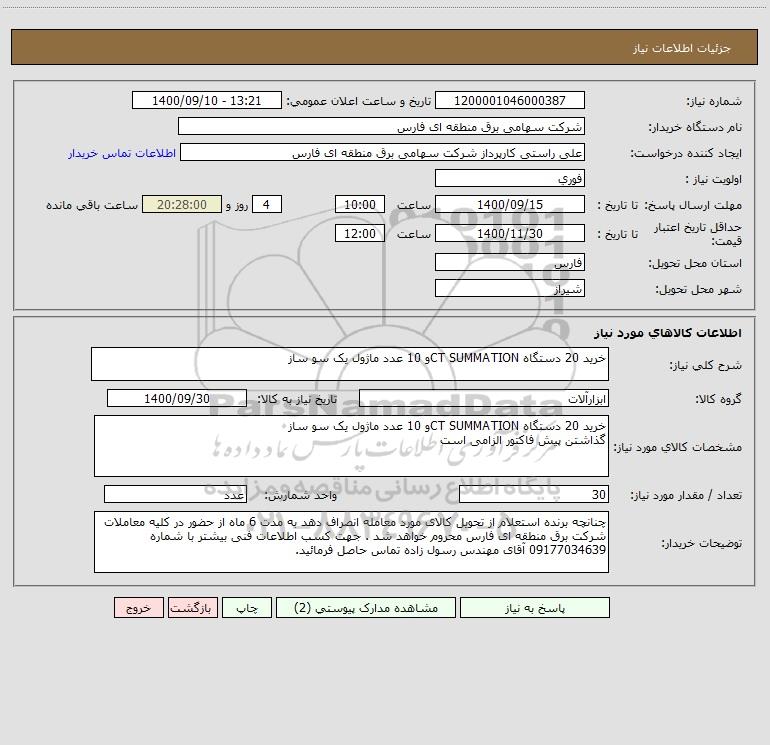This screenshot has height=745, width=770.
Task: Click the نام دستگاه خریدار label
Action: click(x=695, y=128)
